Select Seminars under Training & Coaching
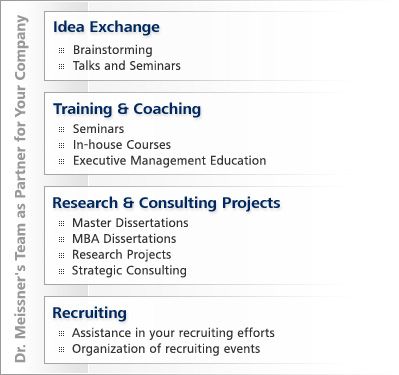The image size is (399, 375). (98, 129)
